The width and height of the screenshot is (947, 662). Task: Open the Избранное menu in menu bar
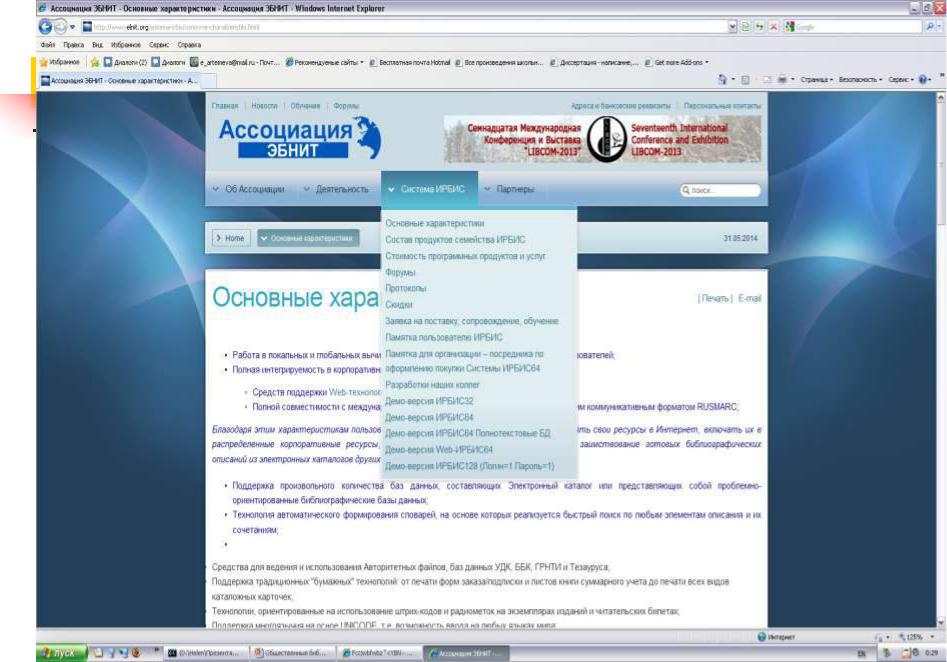[126, 45]
